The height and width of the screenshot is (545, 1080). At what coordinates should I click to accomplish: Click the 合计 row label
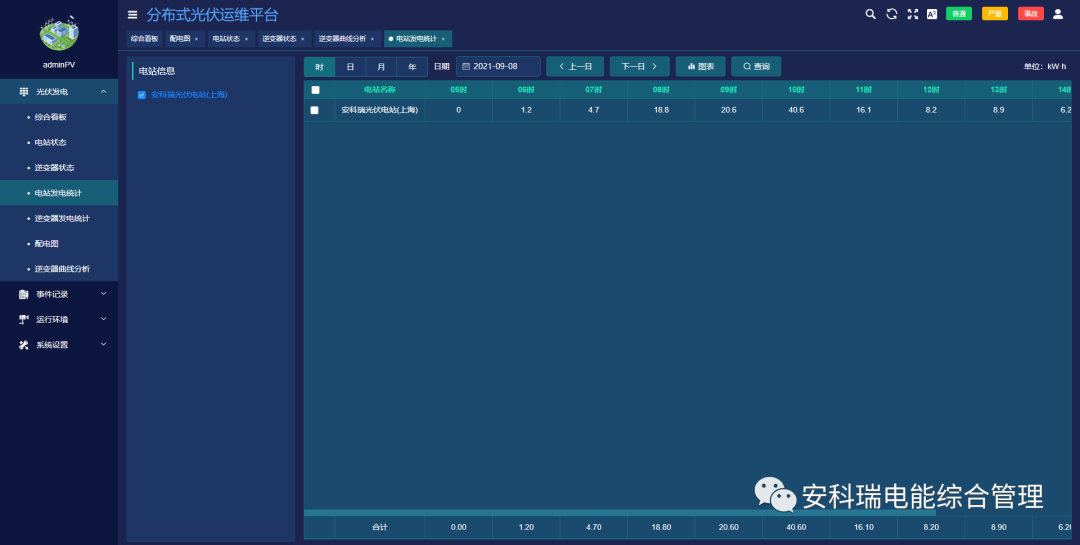coord(380,527)
